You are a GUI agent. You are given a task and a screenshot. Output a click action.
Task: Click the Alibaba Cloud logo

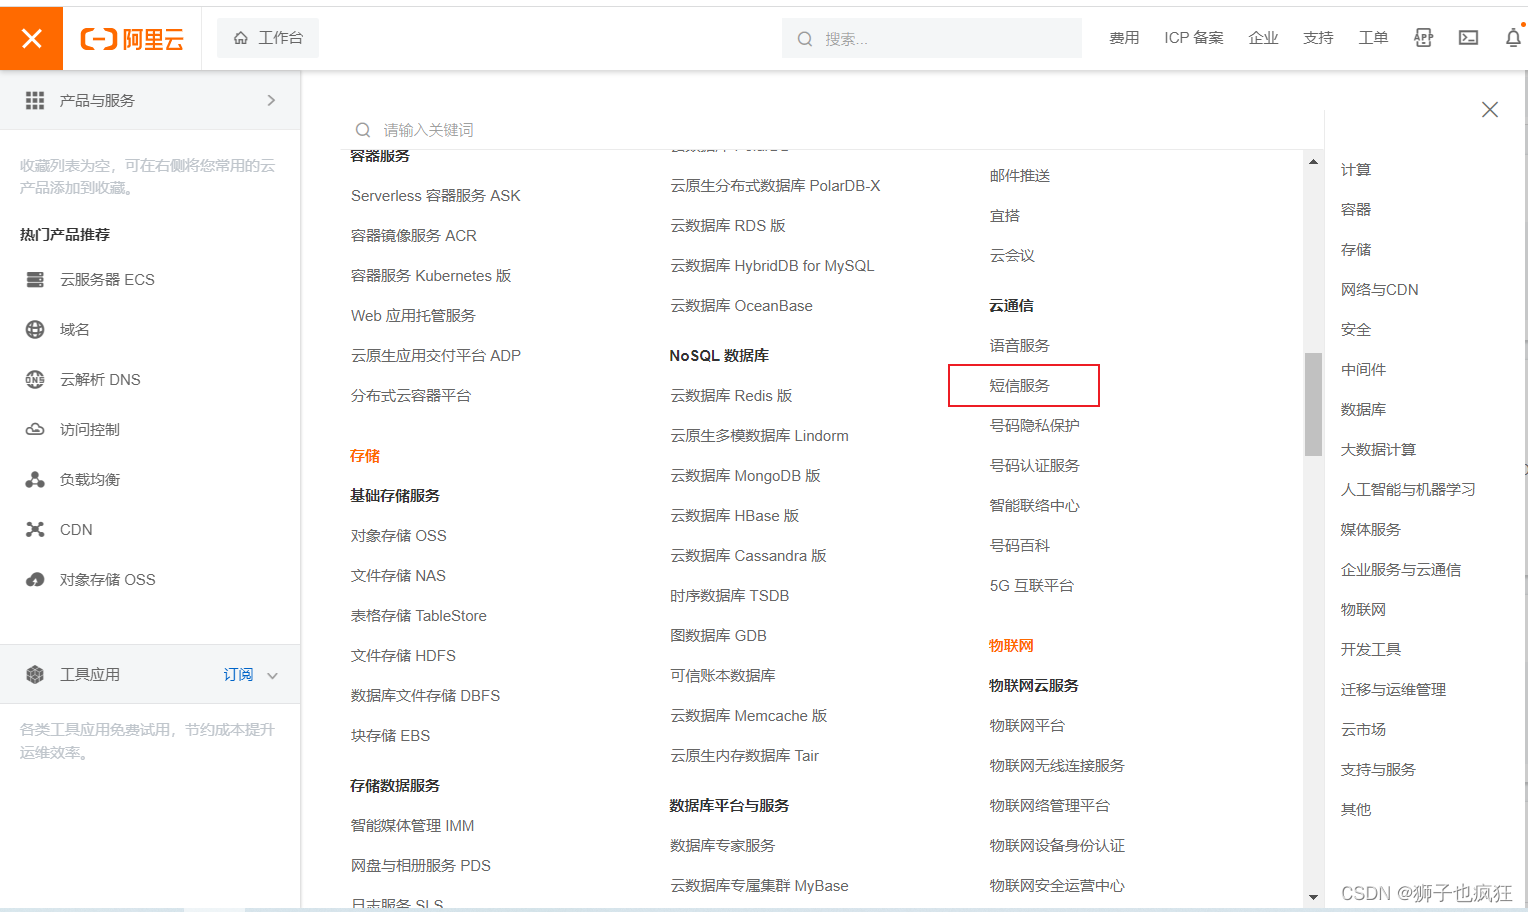132,39
